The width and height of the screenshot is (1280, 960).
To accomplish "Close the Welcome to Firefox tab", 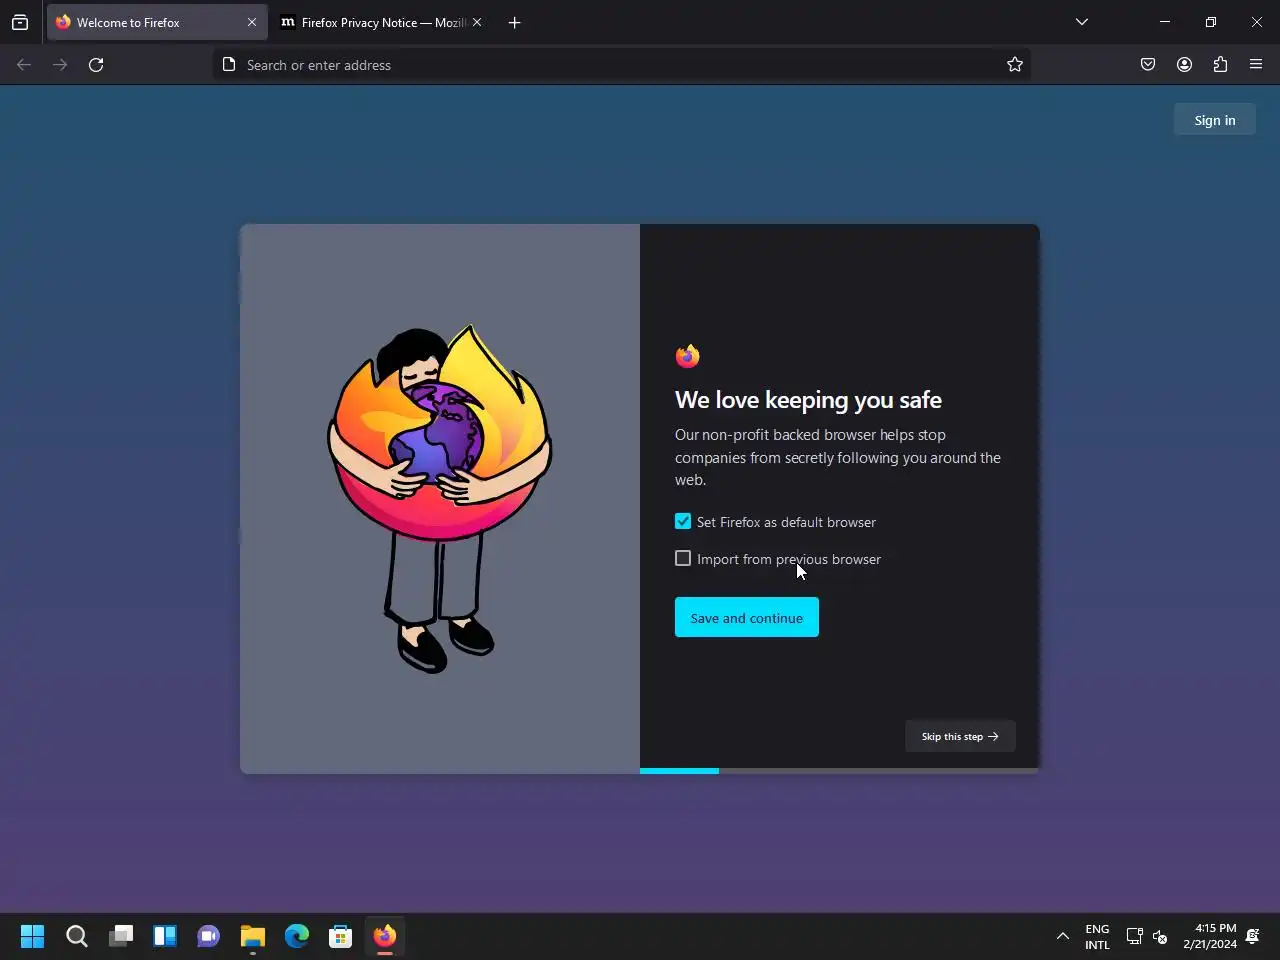I will pyautogui.click(x=251, y=22).
